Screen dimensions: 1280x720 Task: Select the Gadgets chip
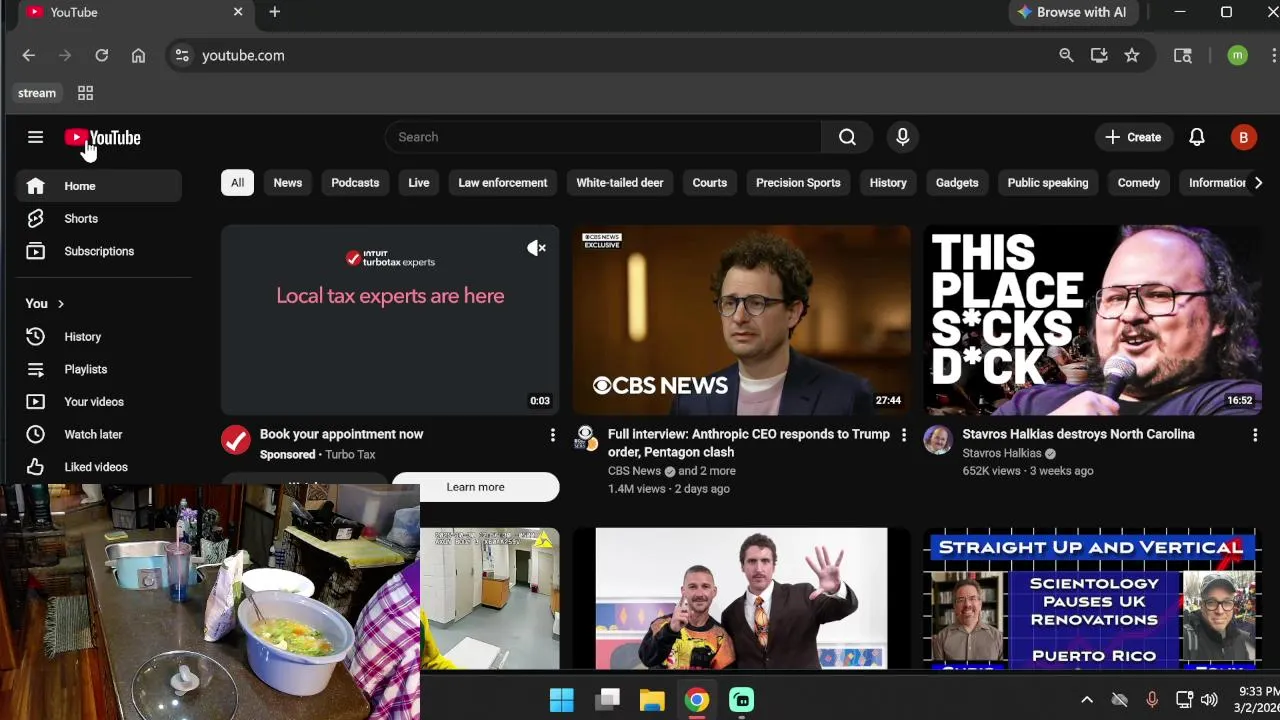click(x=957, y=183)
